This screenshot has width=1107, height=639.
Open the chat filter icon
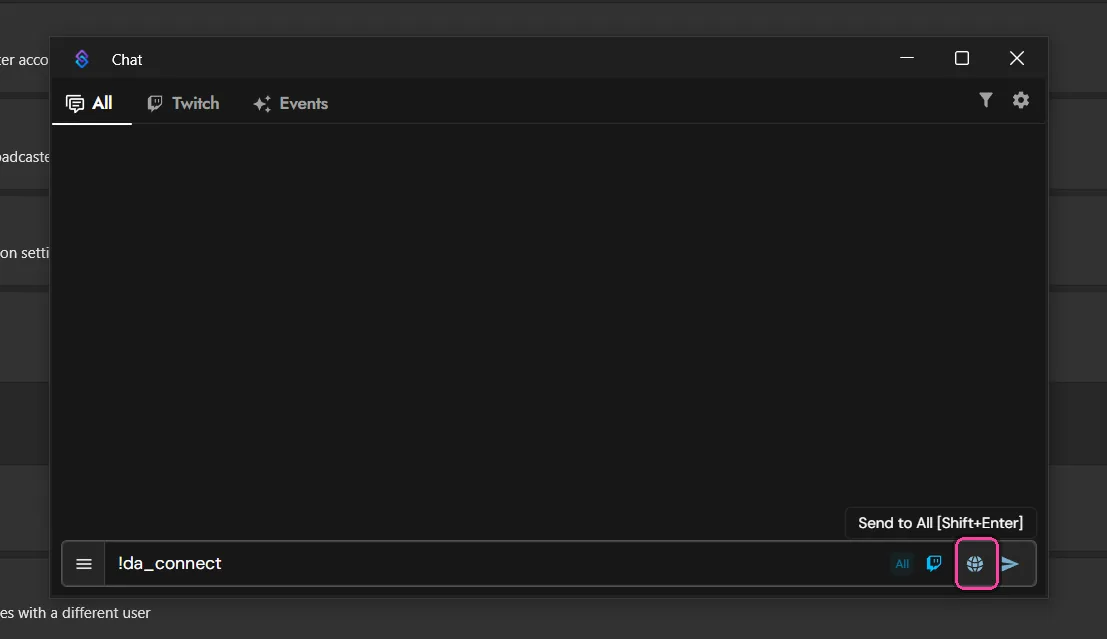986,100
